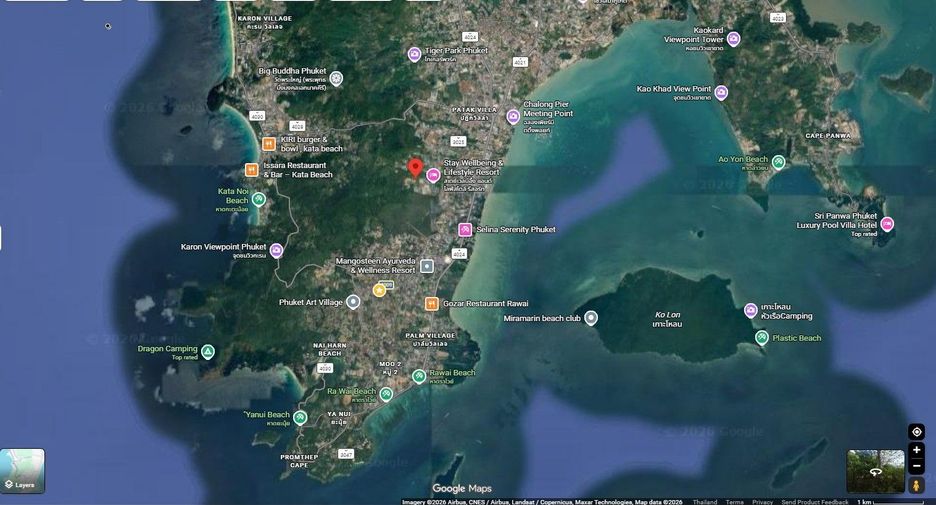The height and width of the screenshot is (505, 936).
Task: Select the Ko Lon camping marker
Action: pos(751,310)
